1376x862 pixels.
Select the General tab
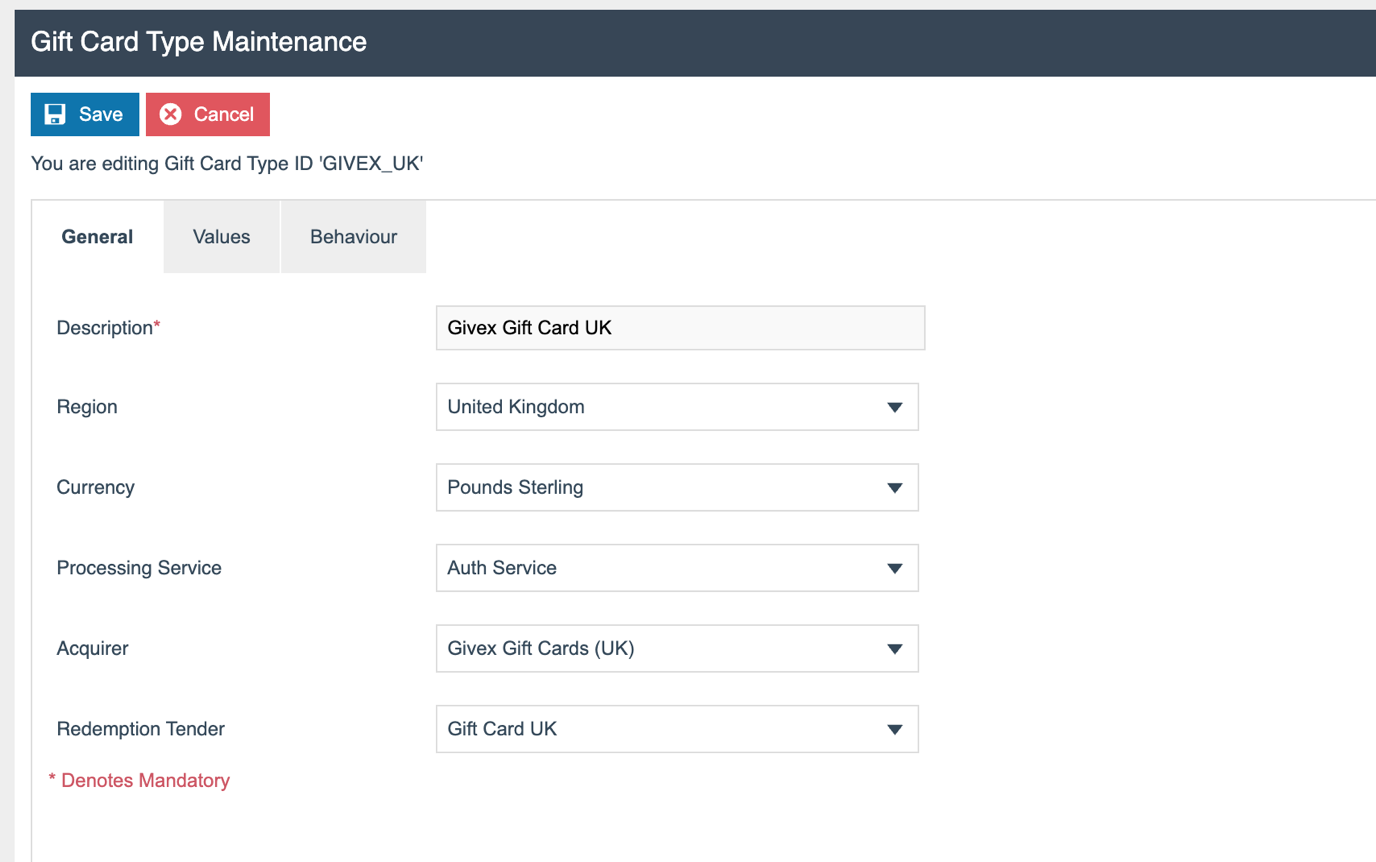(x=97, y=237)
